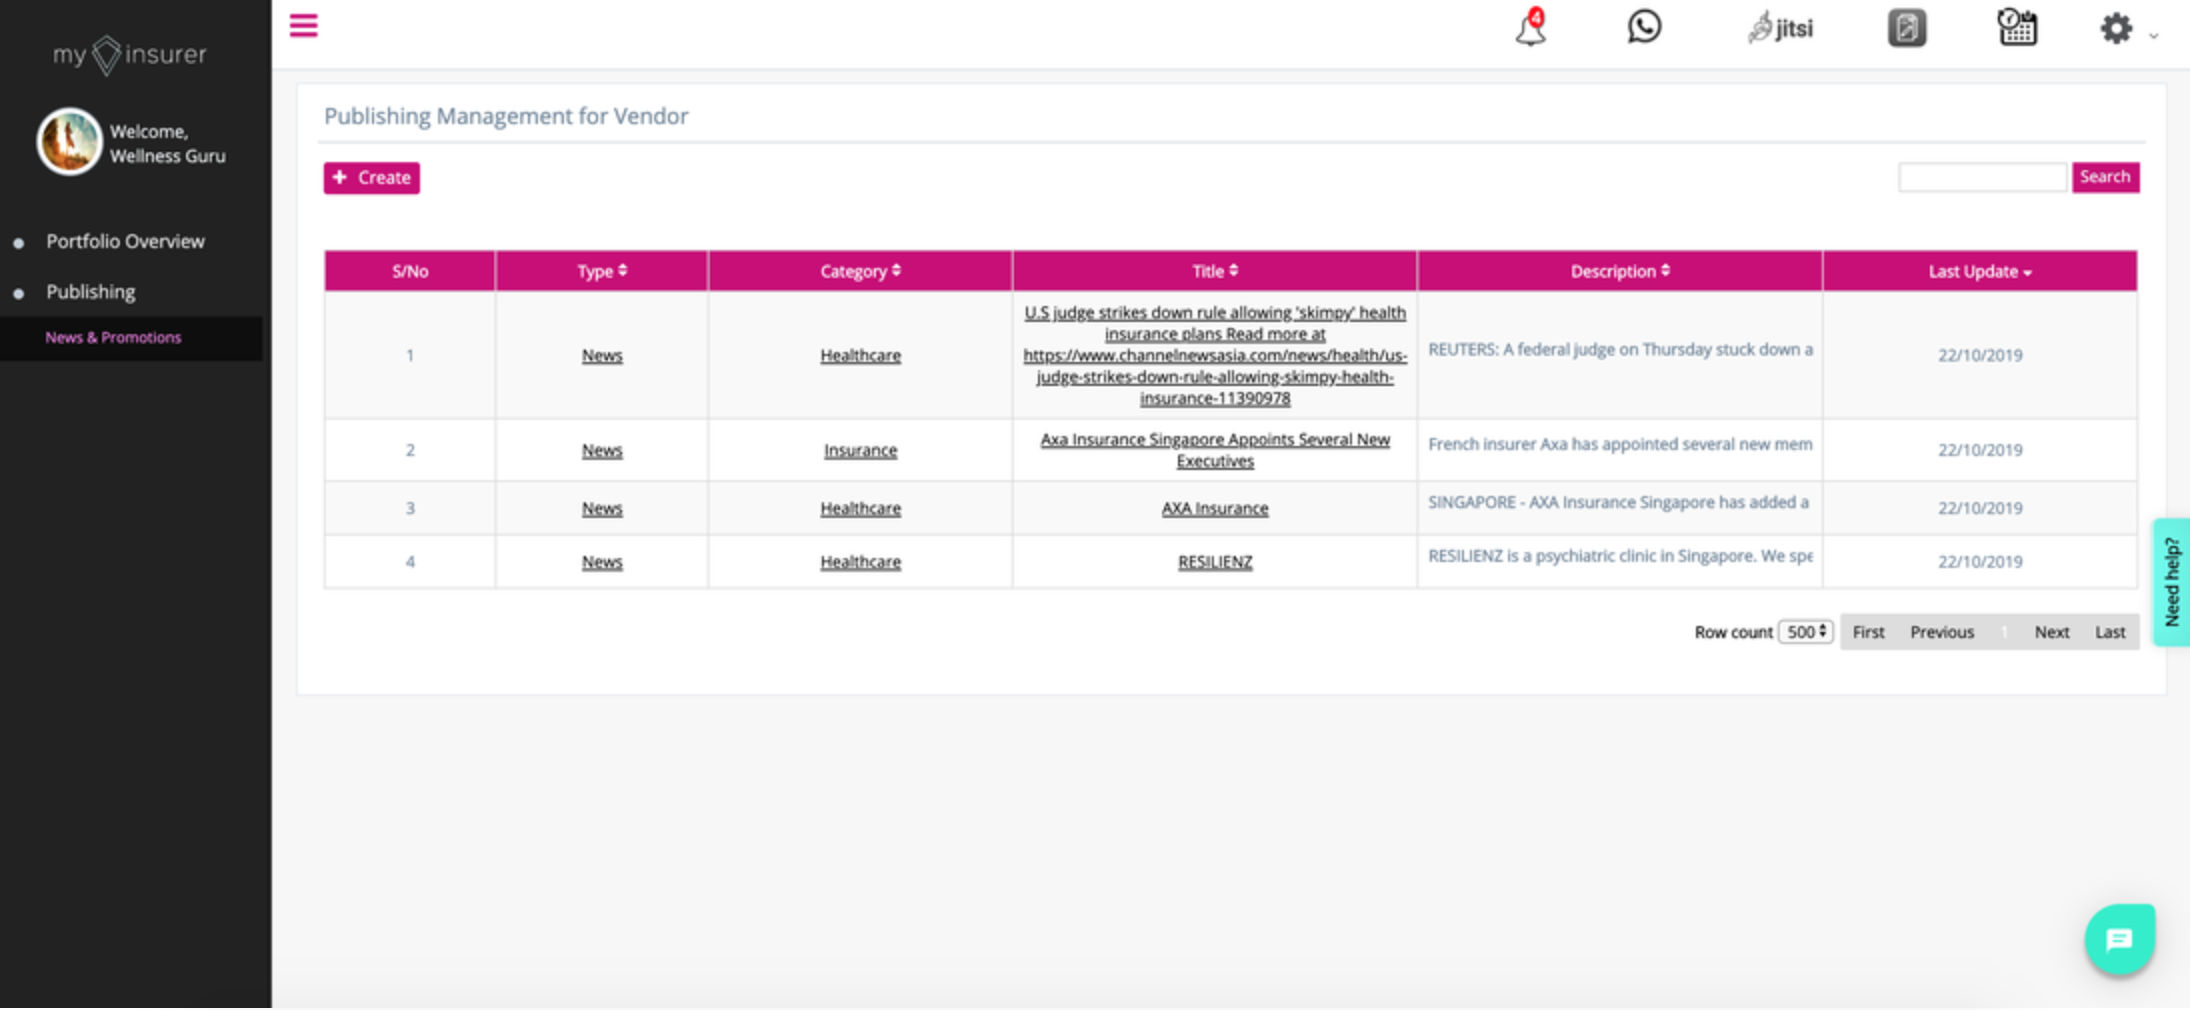Open Healthcare category link in row 1
2190x1010 pixels.
pyautogui.click(x=860, y=355)
